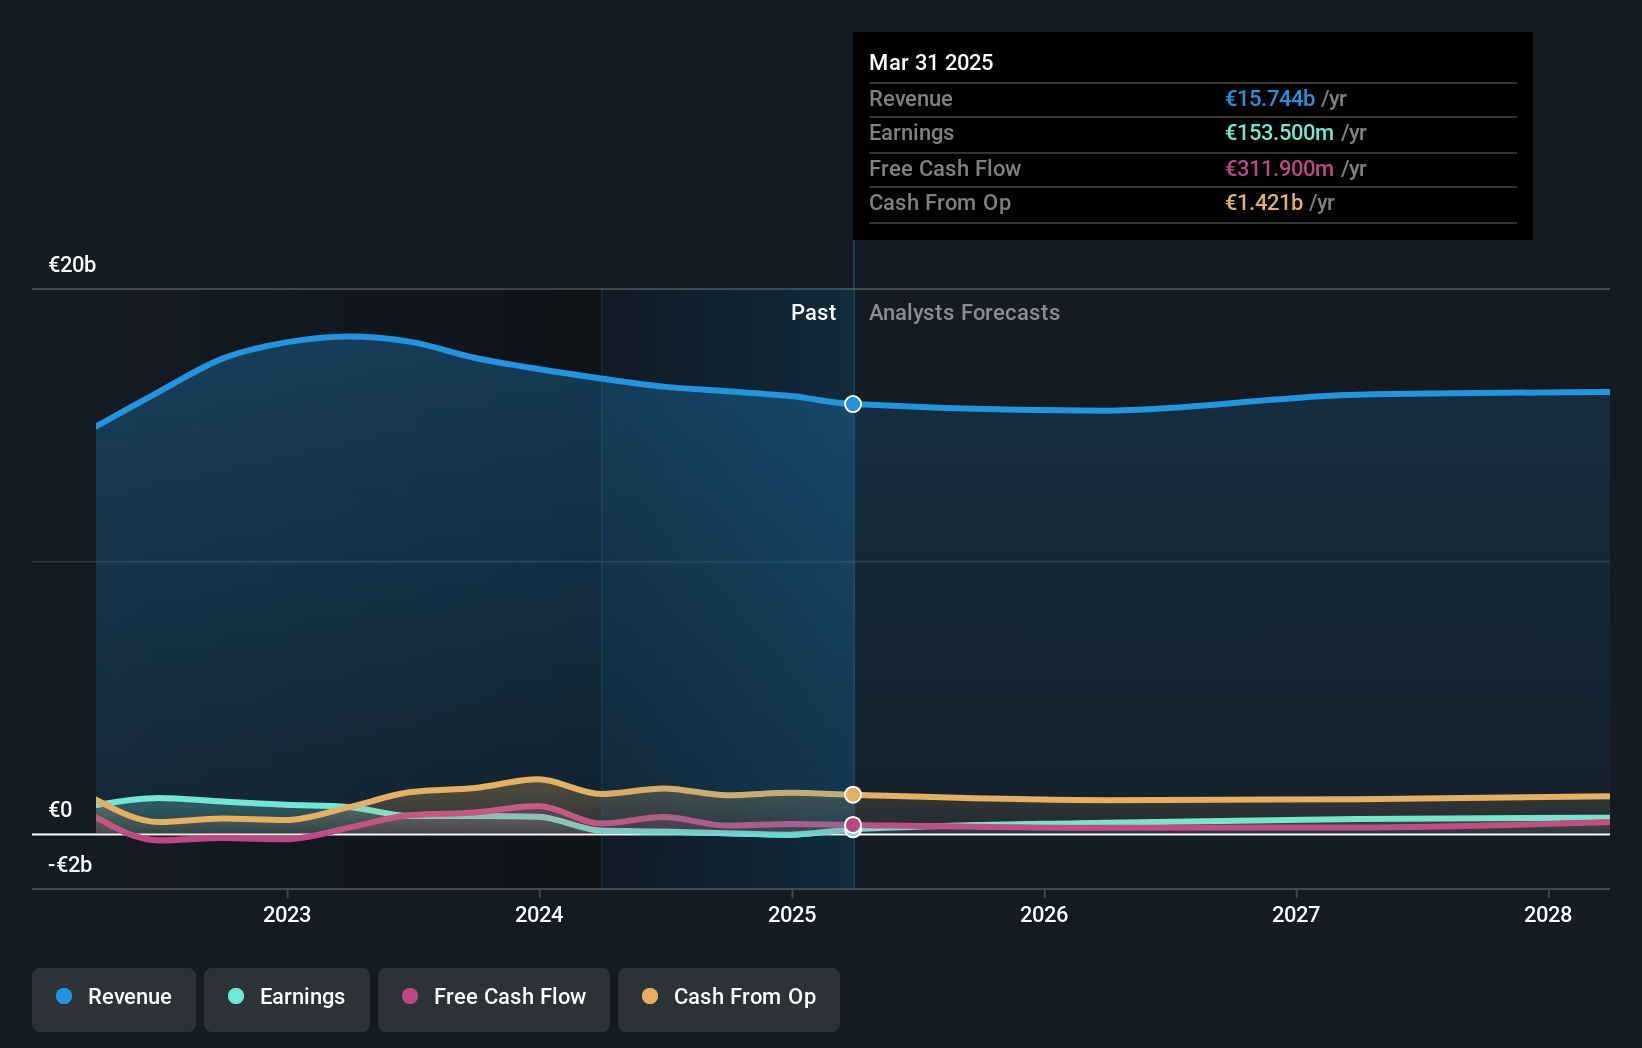Click the €1.421b cash from op value

point(1264,202)
